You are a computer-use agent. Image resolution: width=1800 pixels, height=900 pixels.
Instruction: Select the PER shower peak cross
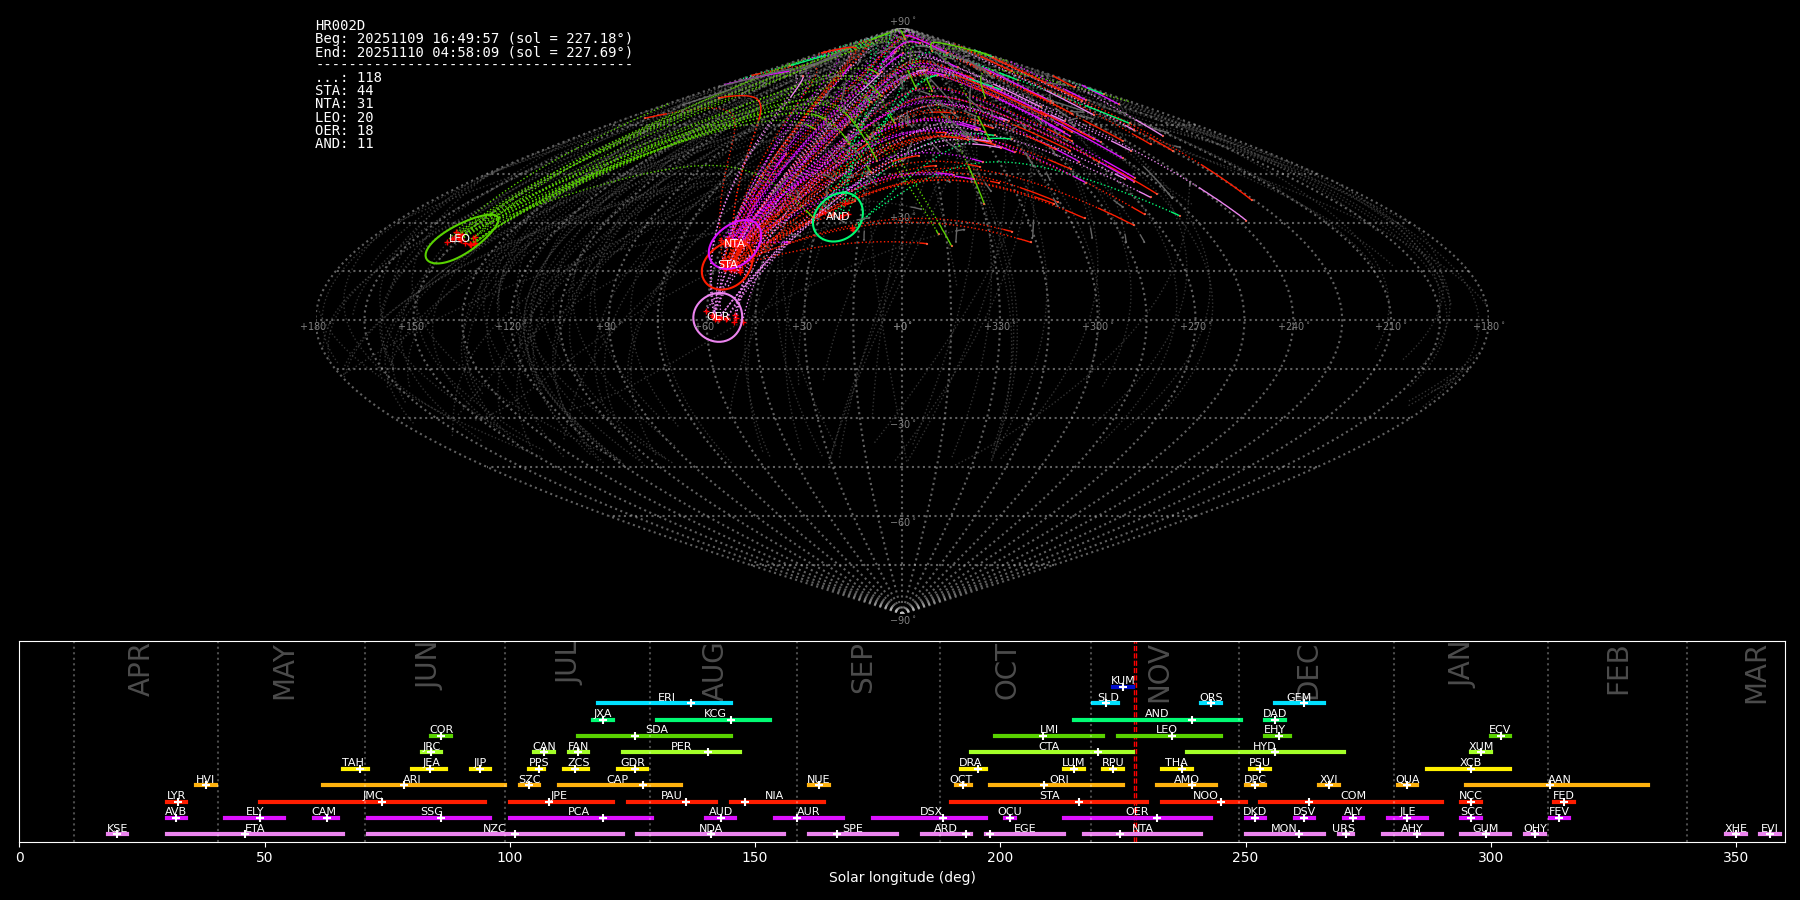click(707, 752)
